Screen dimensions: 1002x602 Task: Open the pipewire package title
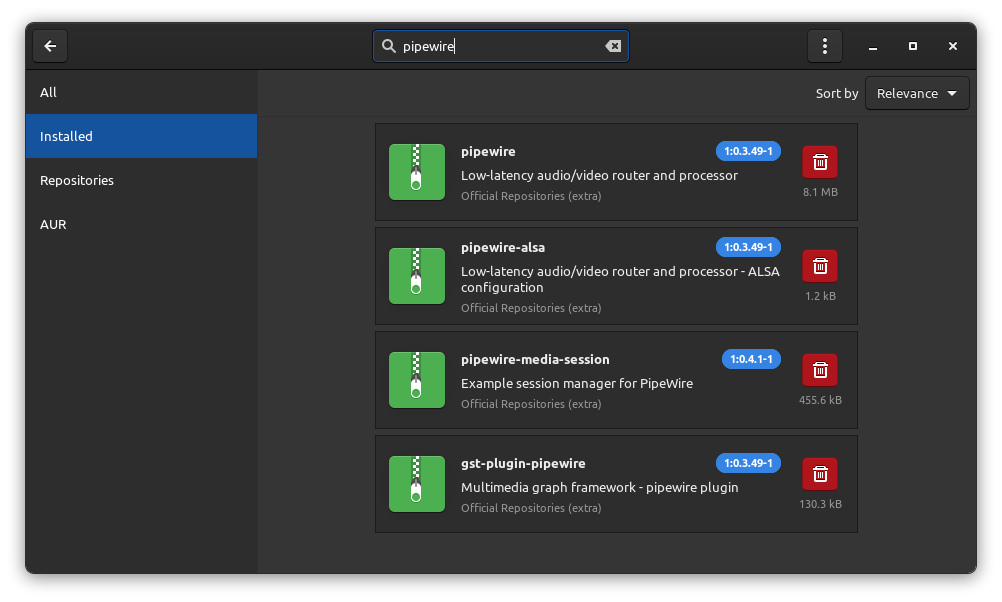[488, 151]
